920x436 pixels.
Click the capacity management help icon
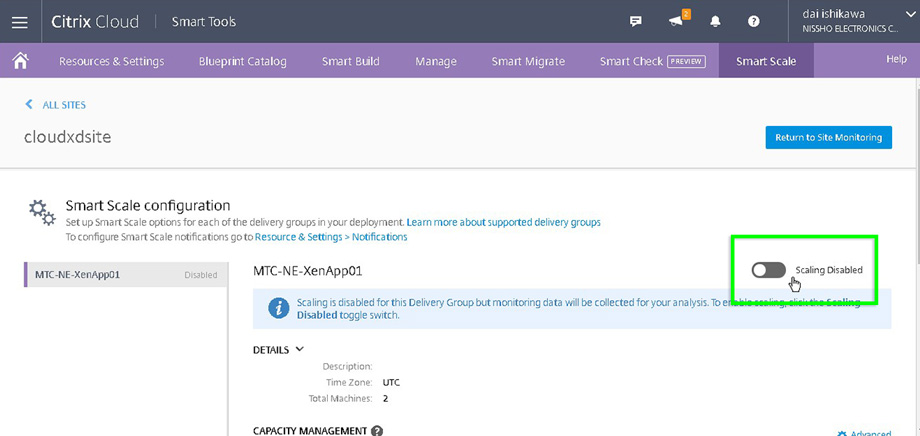[377, 431]
